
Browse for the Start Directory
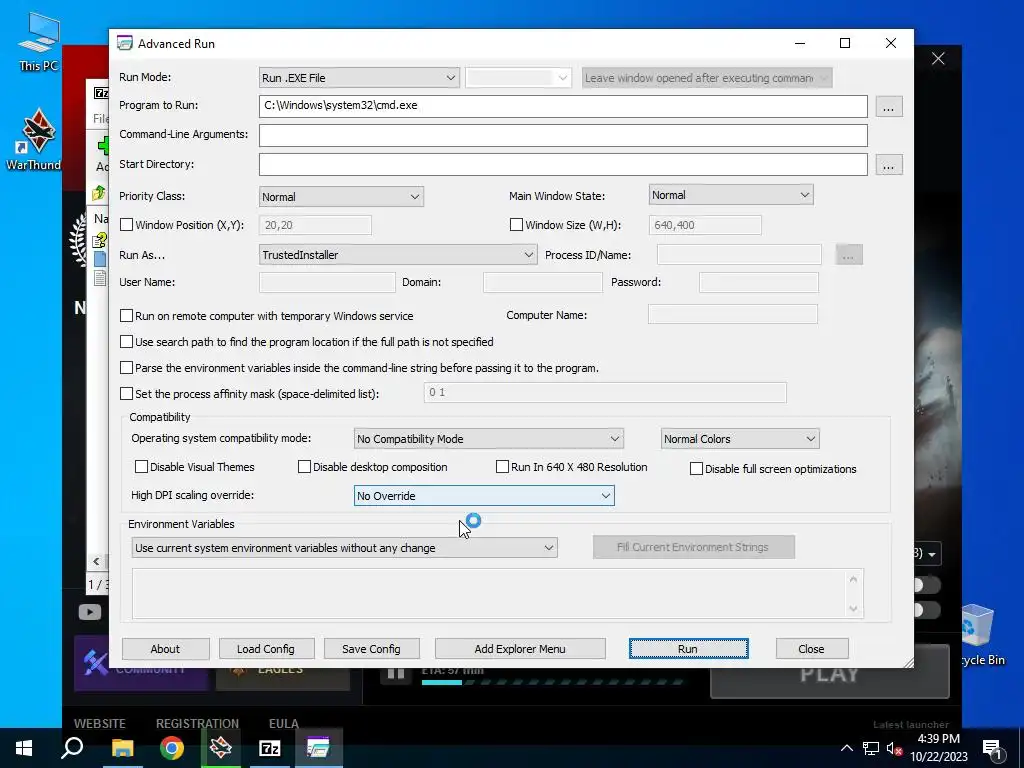pos(888,165)
